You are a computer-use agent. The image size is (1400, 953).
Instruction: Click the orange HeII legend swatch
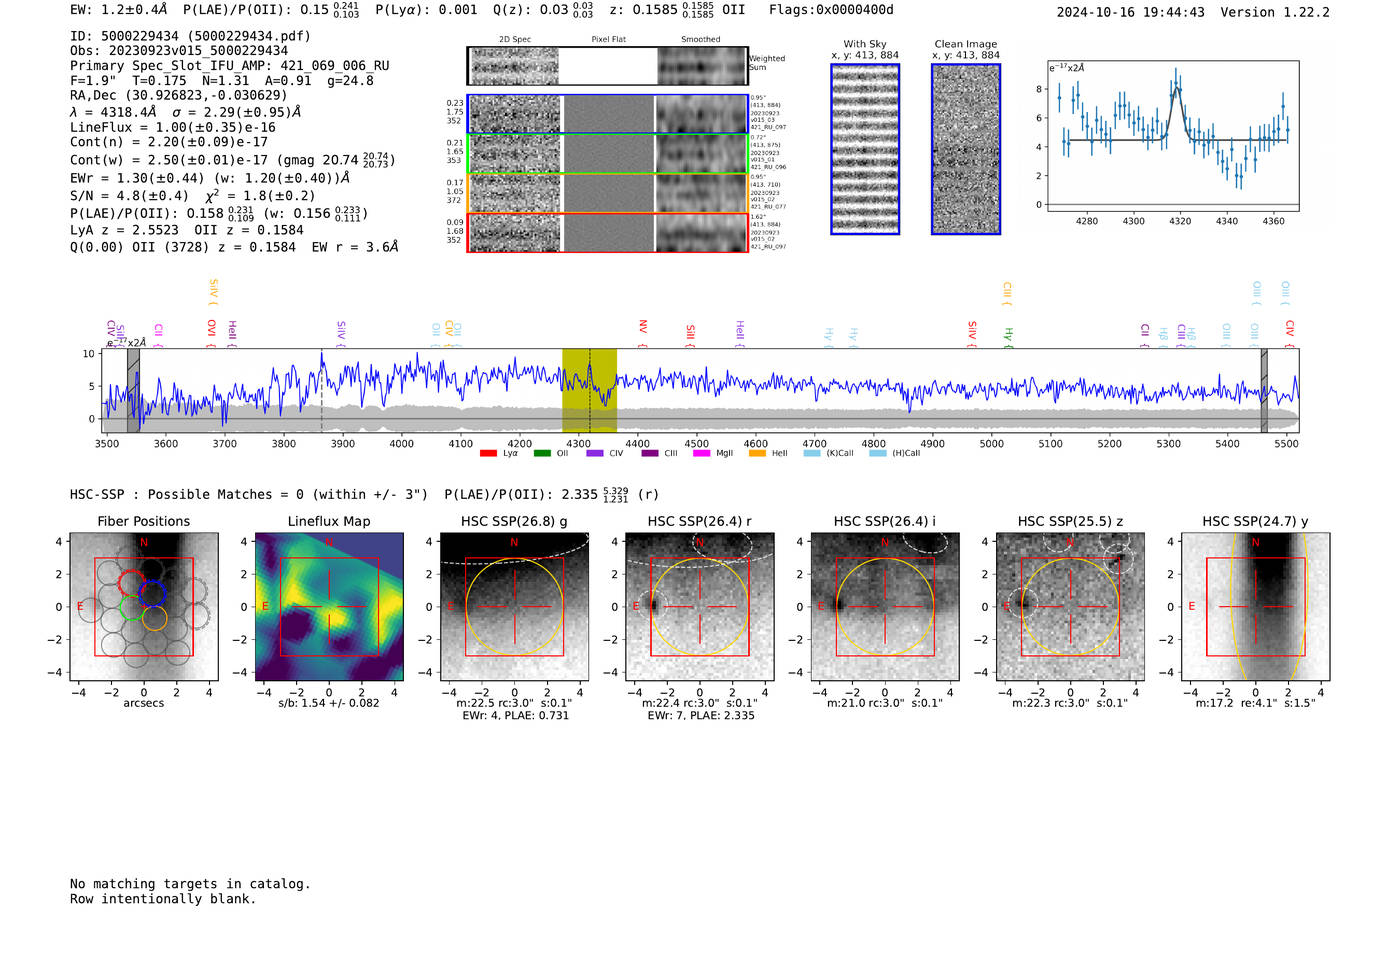tap(757, 453)
